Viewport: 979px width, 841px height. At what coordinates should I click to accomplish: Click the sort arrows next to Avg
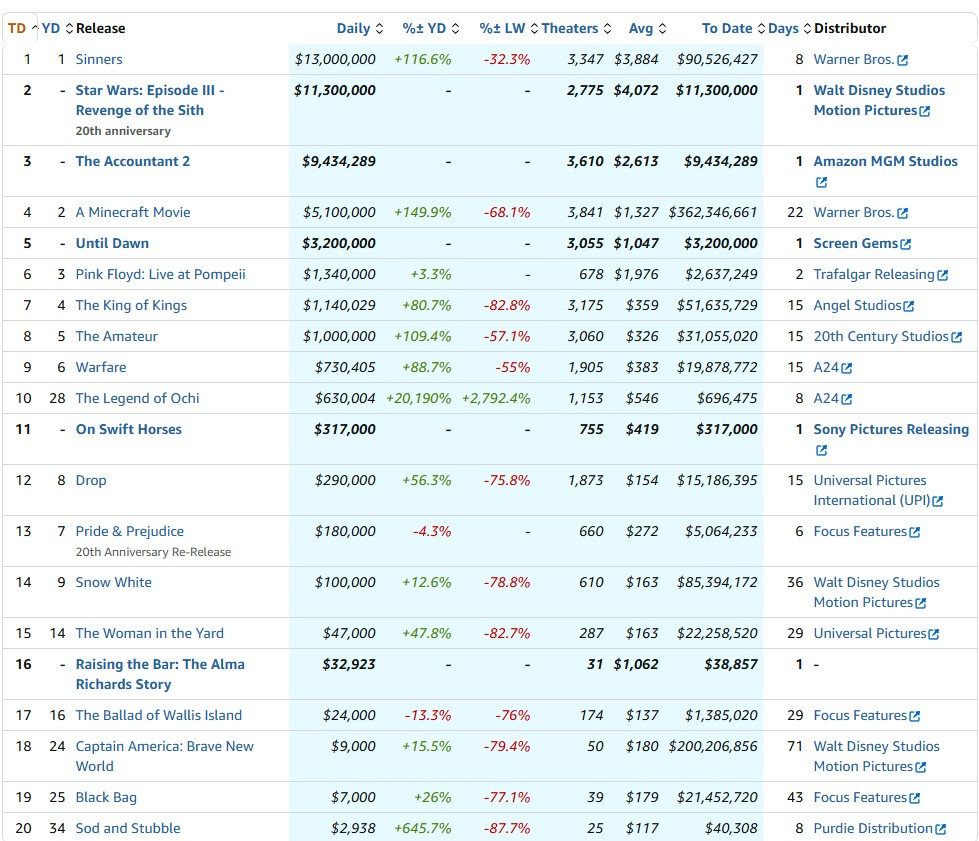662,29
